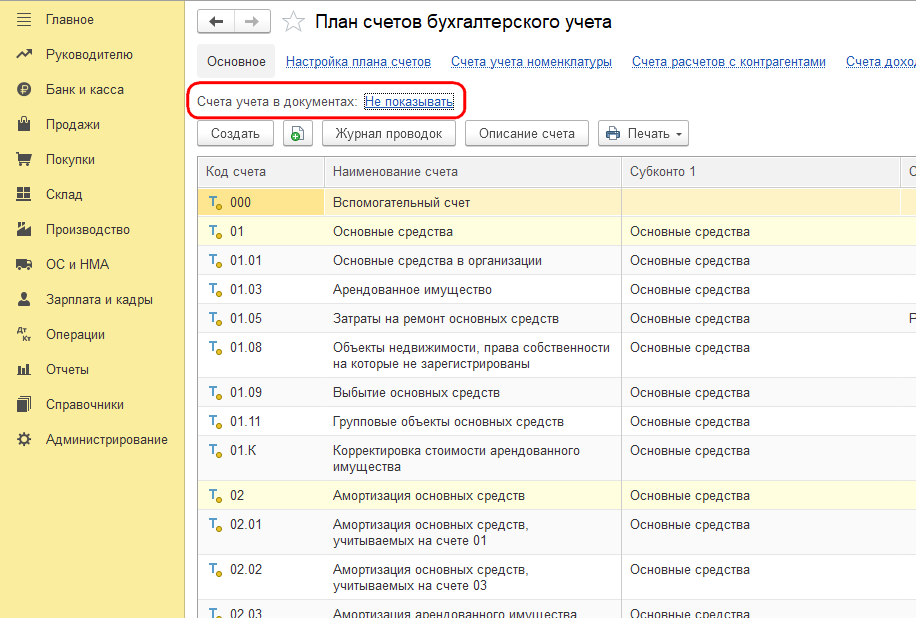
Task: Click the account icon in row 01.01
Action: coord(216,261)
